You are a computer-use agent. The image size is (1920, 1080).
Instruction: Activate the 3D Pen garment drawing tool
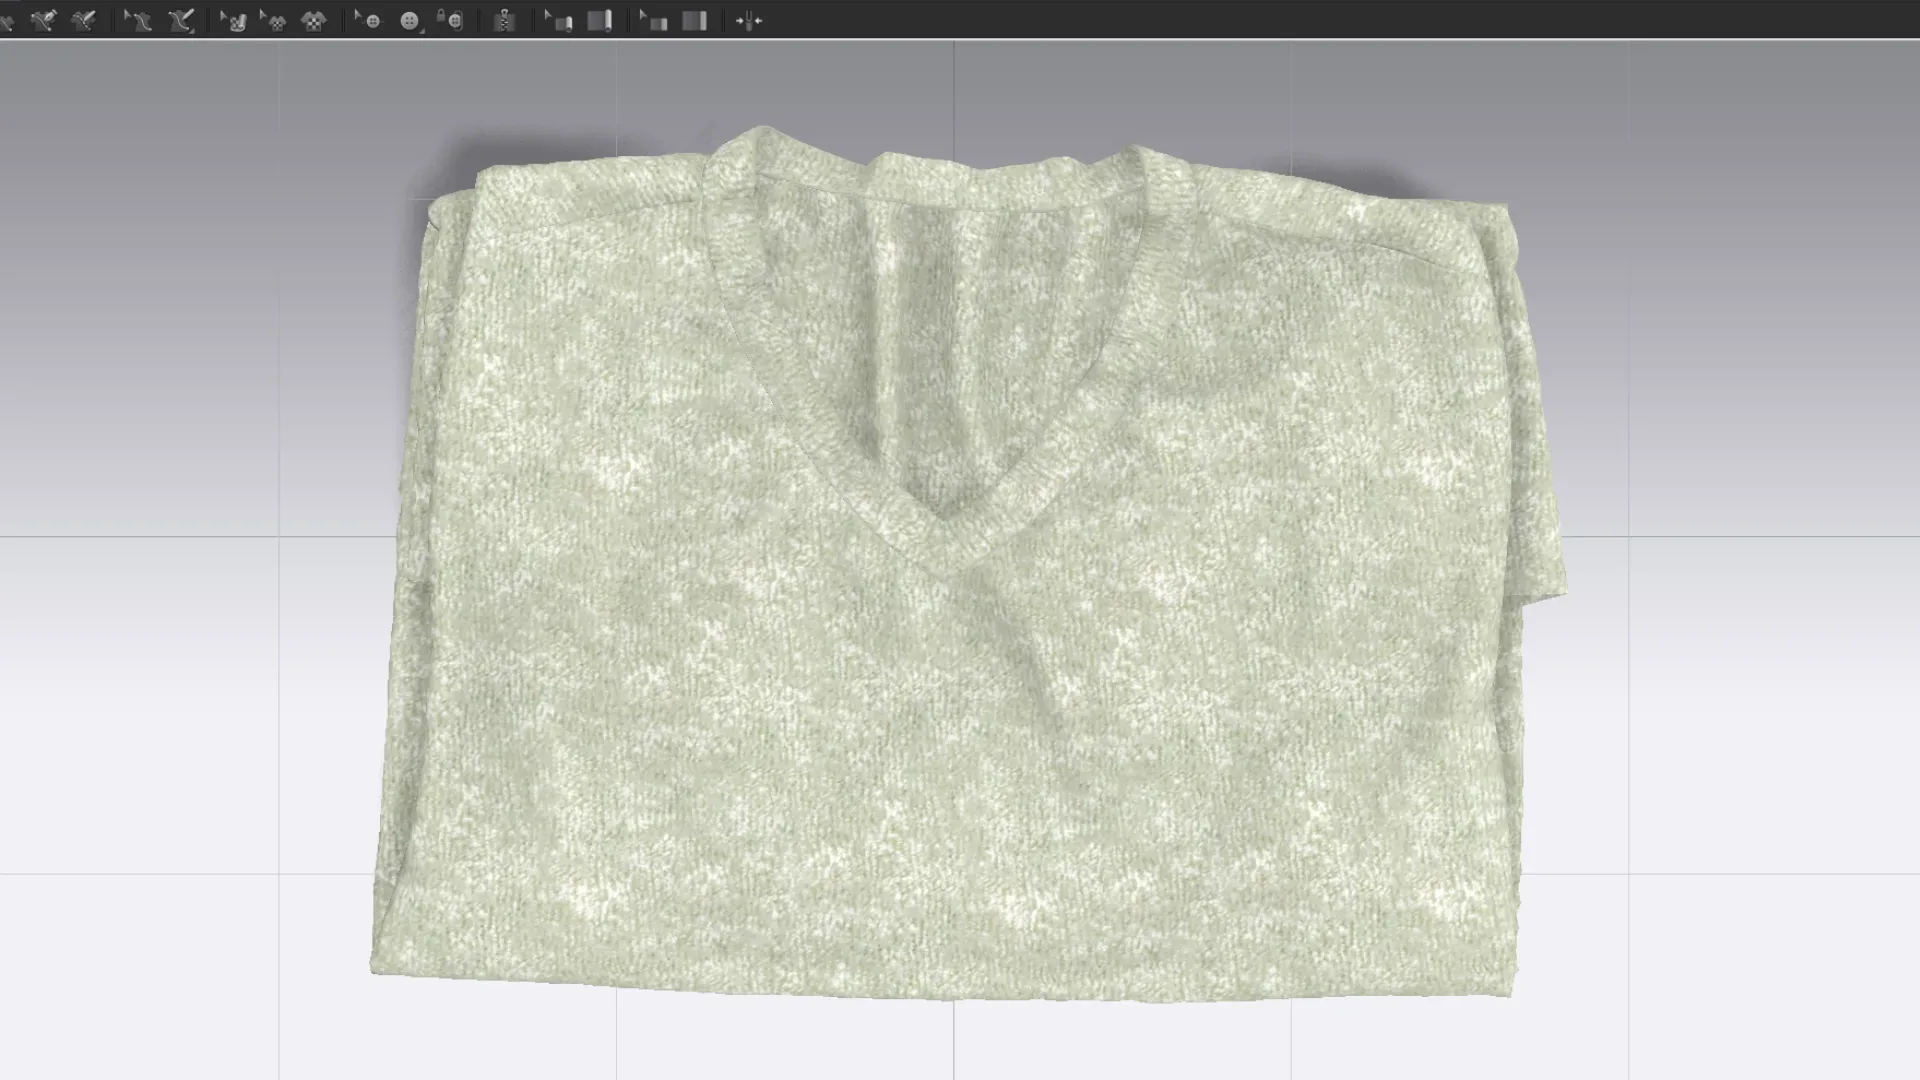[x=181, y=20]
